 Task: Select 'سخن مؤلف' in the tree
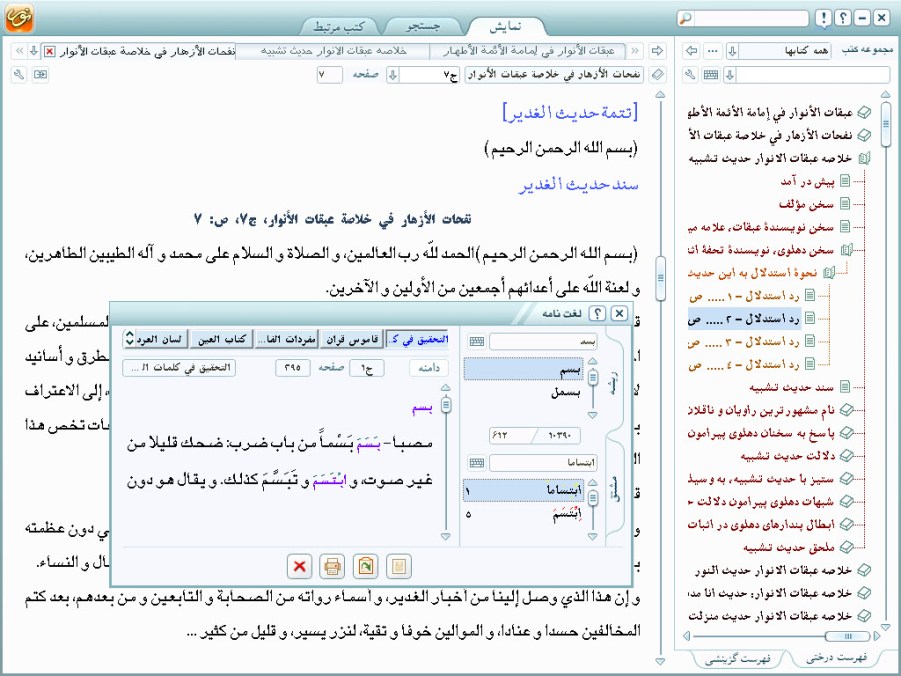[806, 204]
